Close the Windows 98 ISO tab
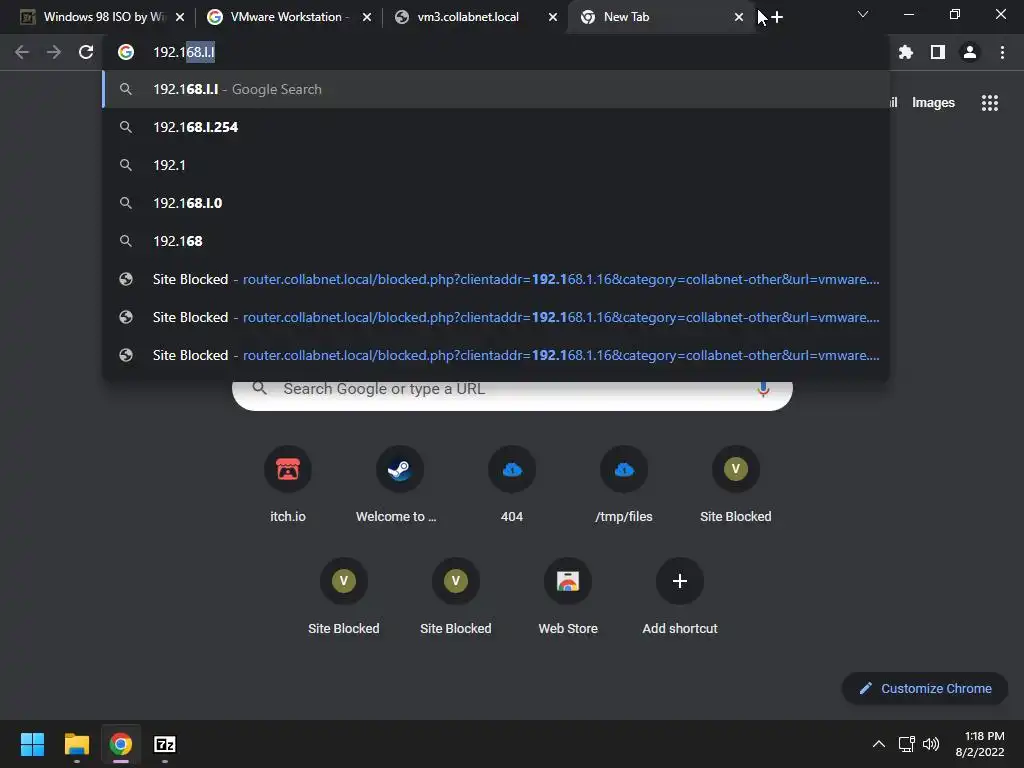The image size is (1024, 768). [180, 18]
